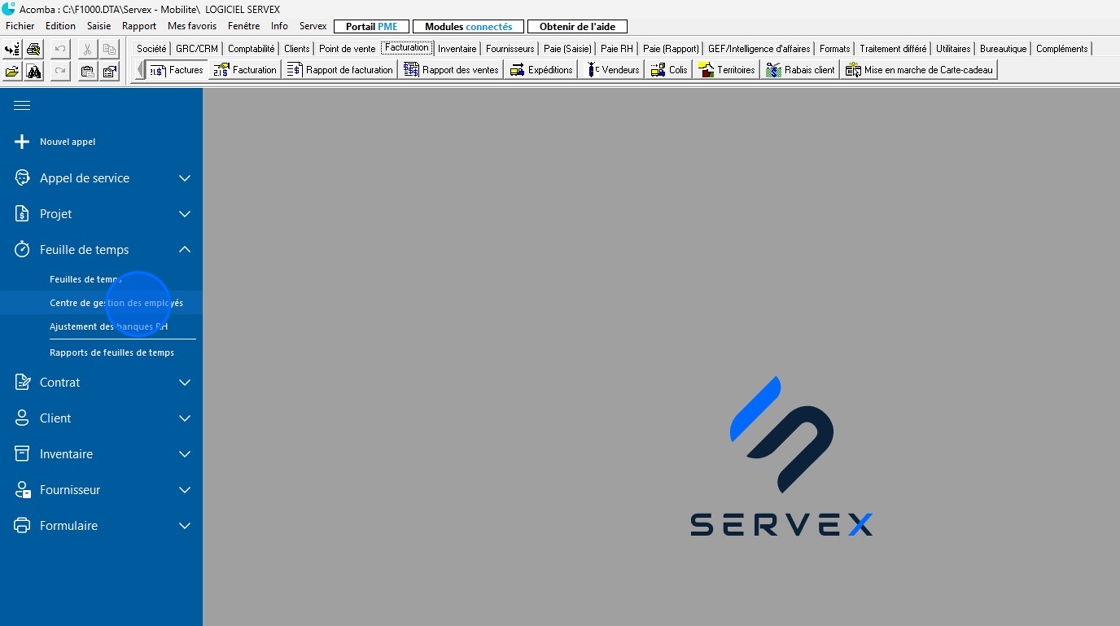This screenshot has width=1120, height=626.
Task: Open Rapports de feuilles de temps
Action: pyautogui.click(x=111, y=352)
